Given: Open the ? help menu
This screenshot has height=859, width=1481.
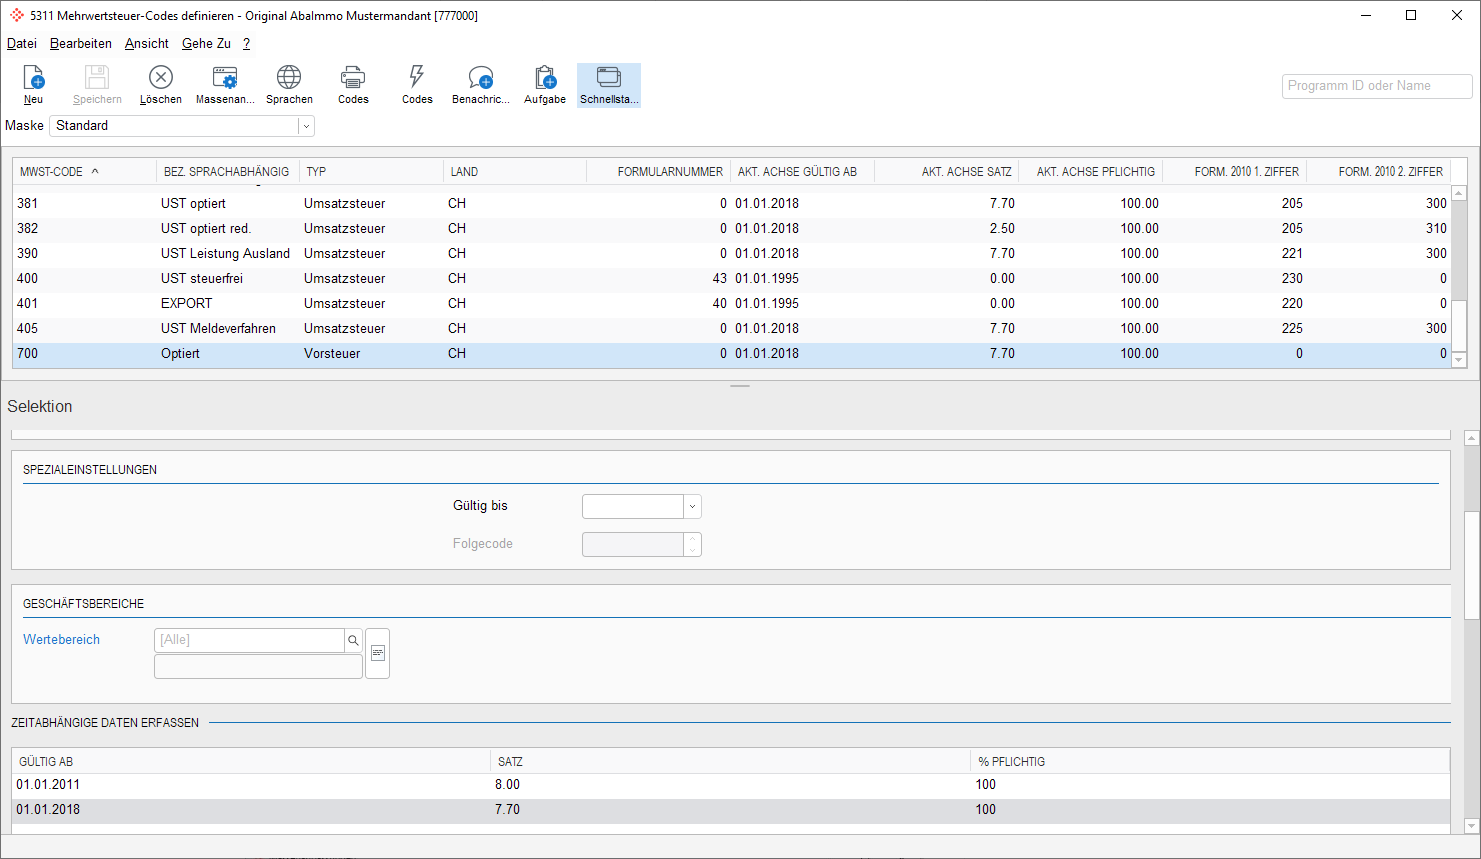Looking at the screenshot, I should pyautogui.click(x=246, y=43).
